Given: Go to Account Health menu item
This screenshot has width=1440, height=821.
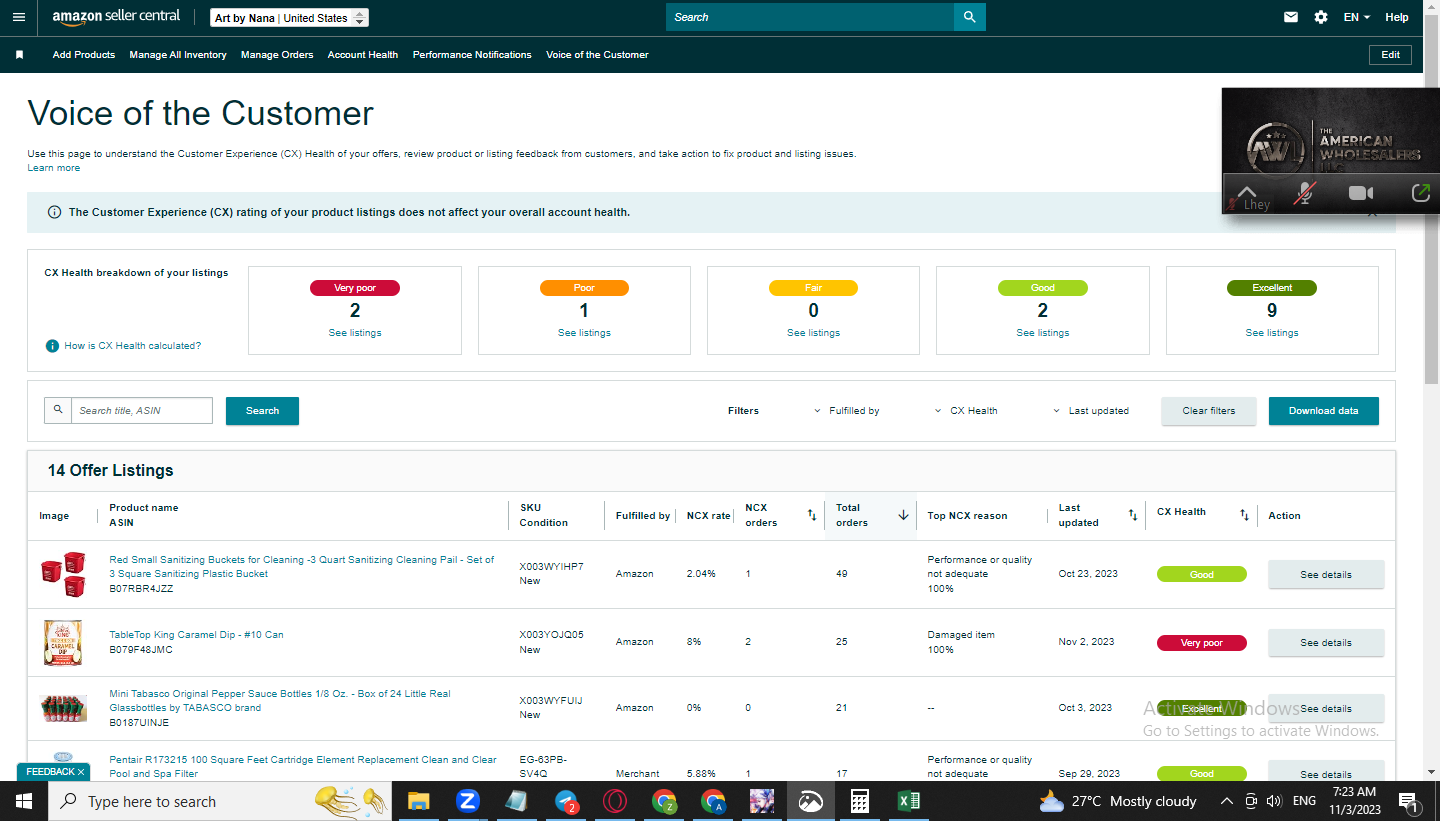Looking at the screenshot, I should tap(363, 55).
